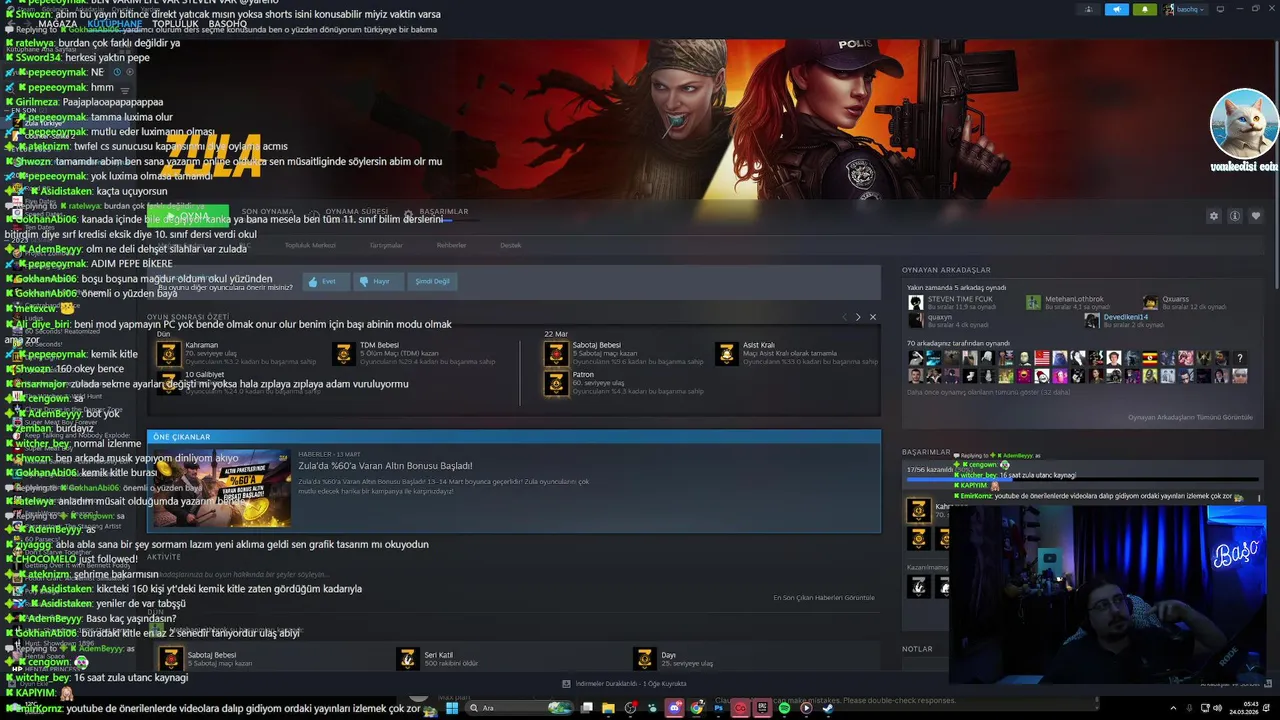Recommend the game with Evet thumbs-up
This screenshot has width=1280, height=720.
coord(326,282)
